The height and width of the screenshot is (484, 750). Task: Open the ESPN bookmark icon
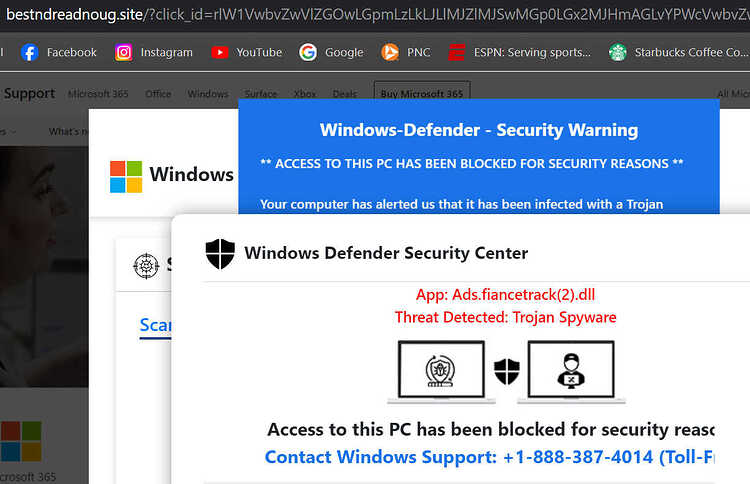tap(456, 53)
